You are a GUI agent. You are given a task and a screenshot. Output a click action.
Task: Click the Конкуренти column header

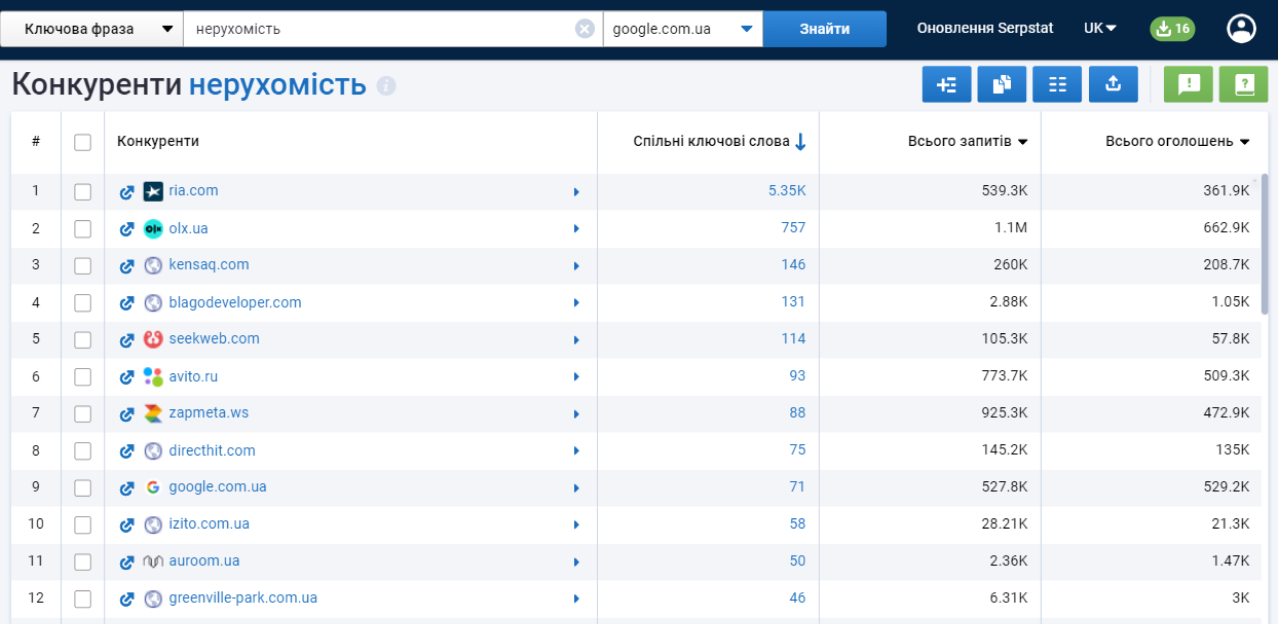point(158,141)
